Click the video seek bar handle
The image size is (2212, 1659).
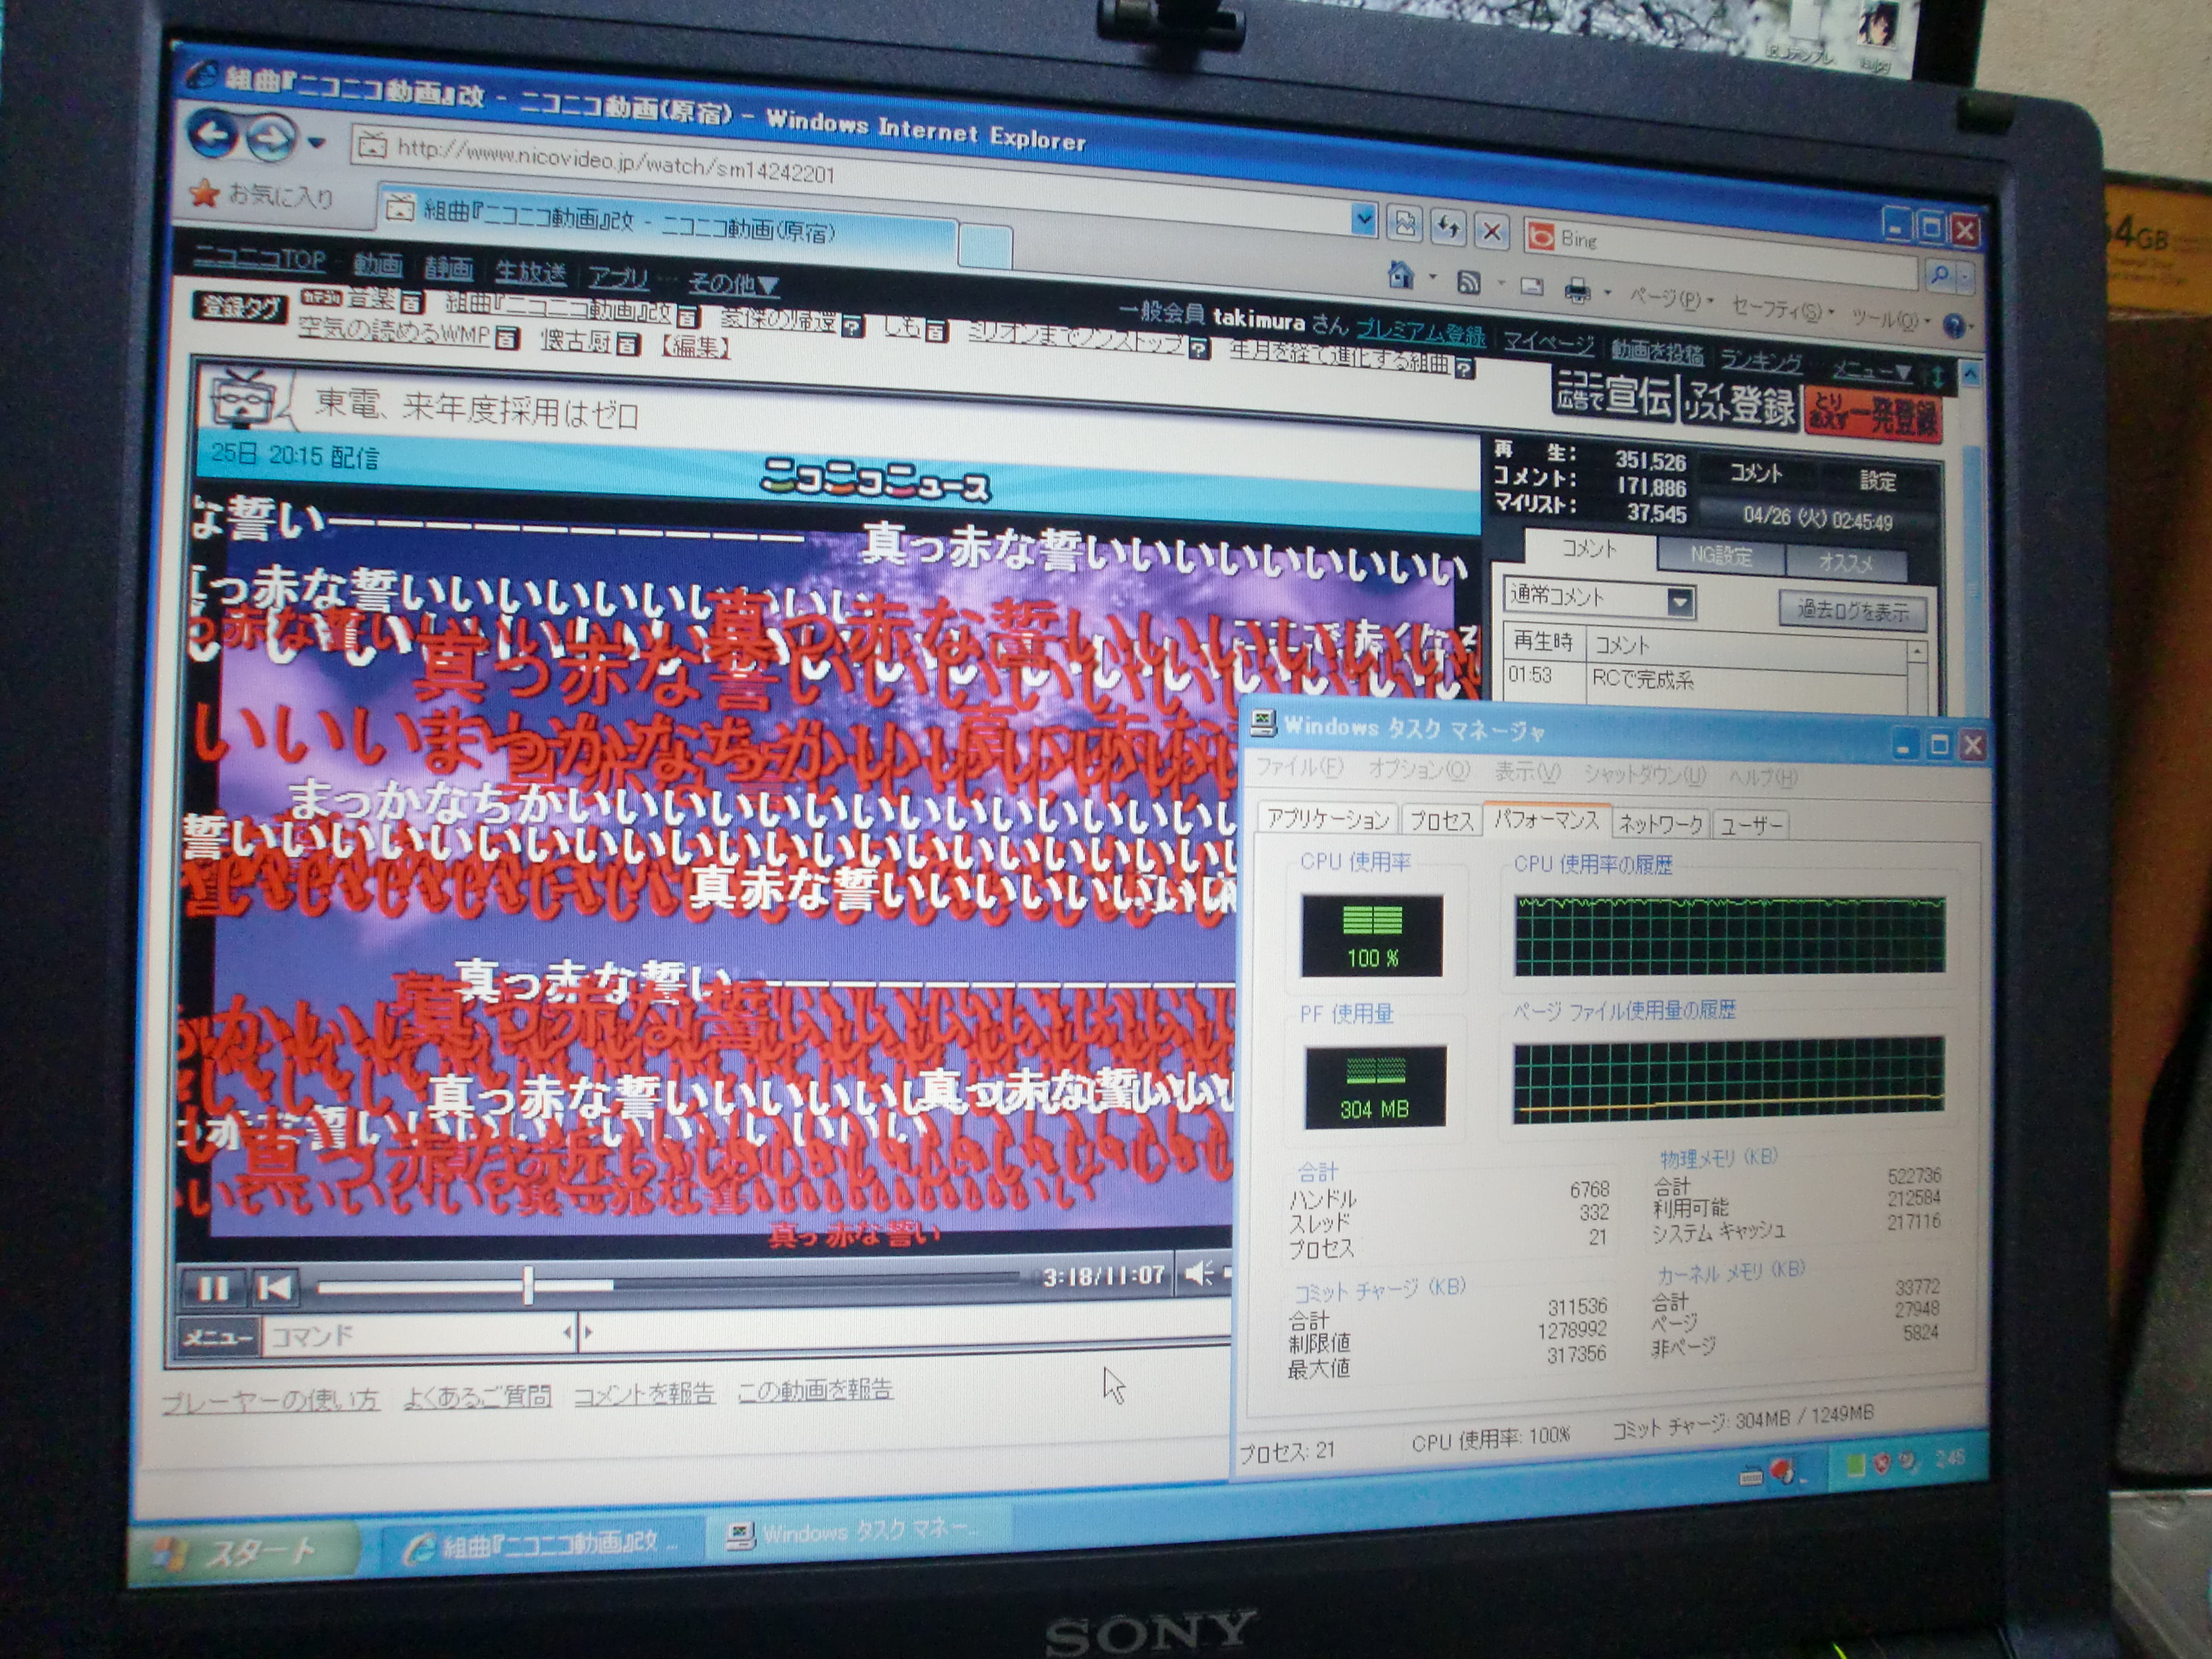click(528, 1284)
